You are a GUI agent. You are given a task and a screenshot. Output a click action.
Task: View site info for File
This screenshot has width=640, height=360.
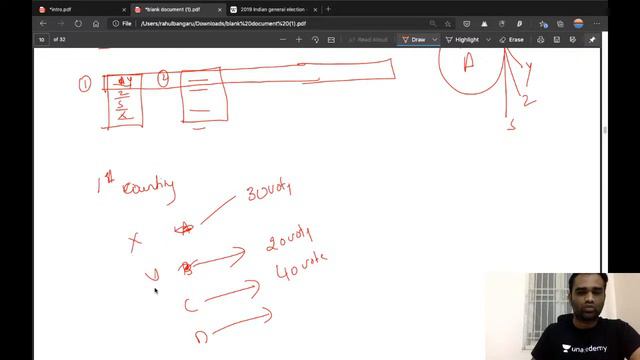tap(122, 24)
